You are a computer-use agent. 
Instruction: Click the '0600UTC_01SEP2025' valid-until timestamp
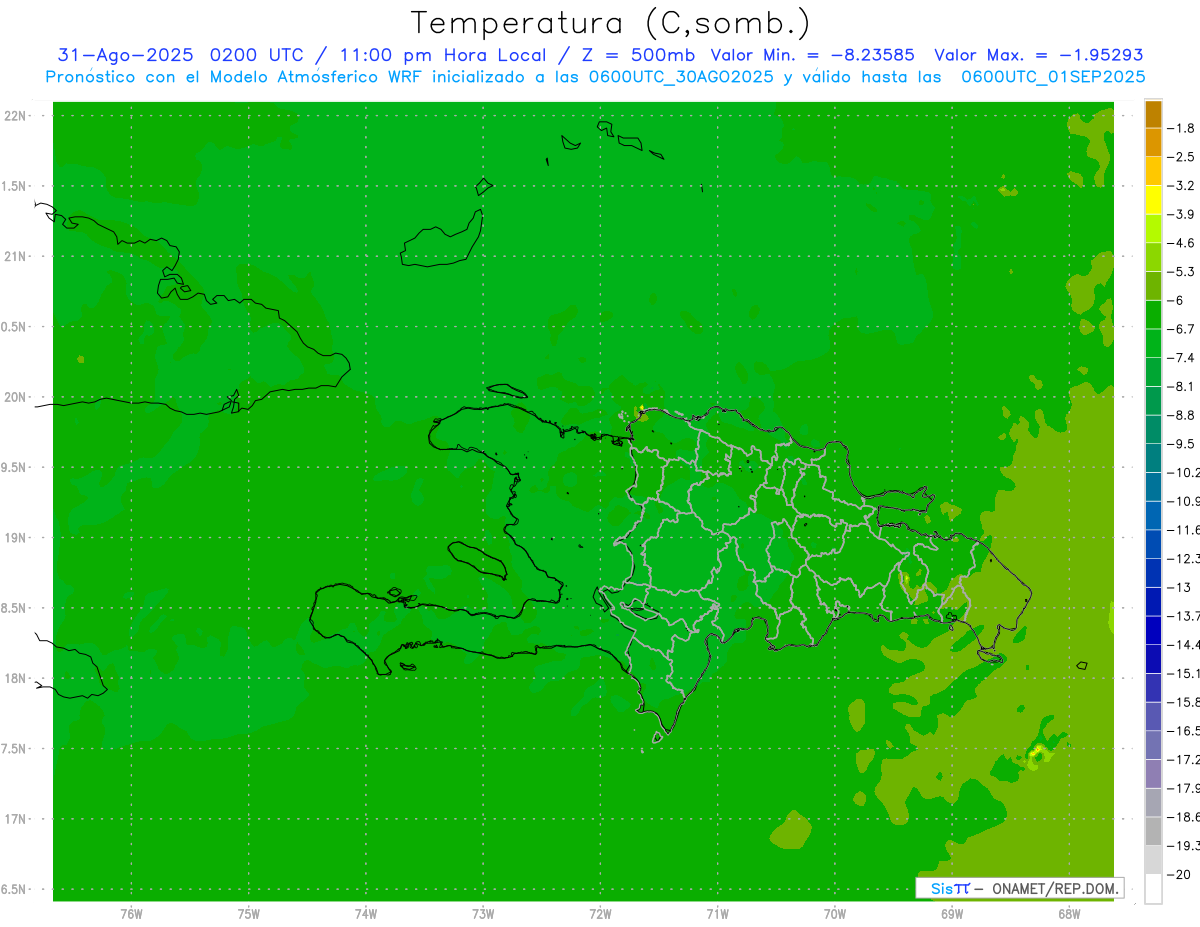pyautogui.click(x=1053, y=77)
